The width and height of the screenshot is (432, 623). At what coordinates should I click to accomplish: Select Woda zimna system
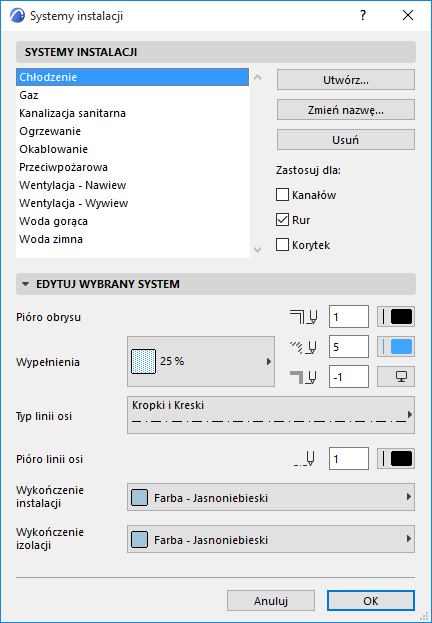pyautogui.click(x=132, y=239)
